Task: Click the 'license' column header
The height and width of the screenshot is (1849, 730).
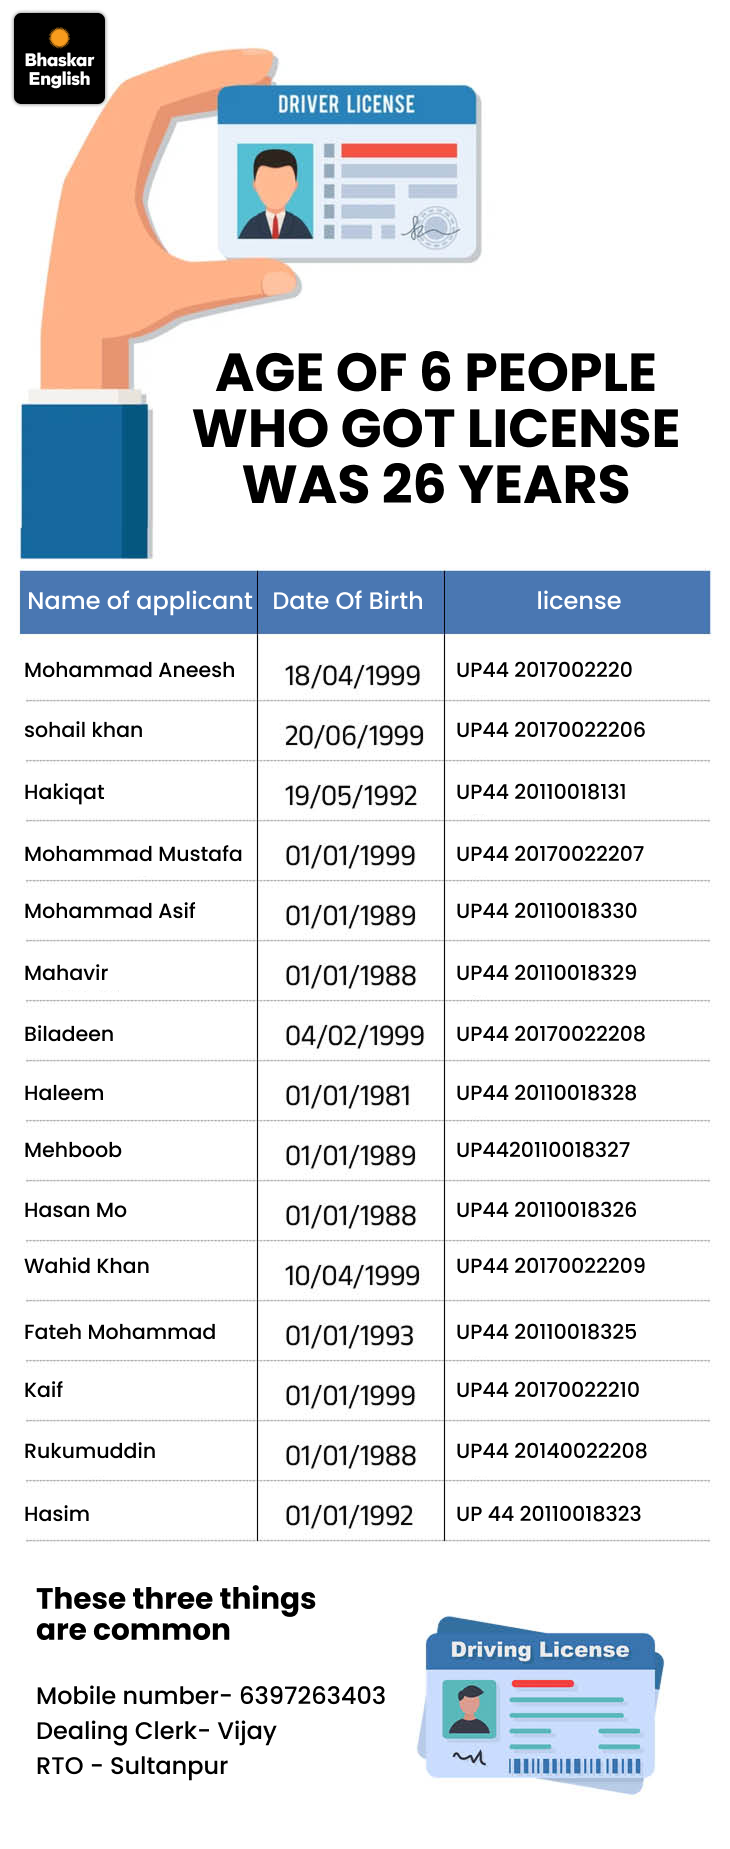Action: point(578,601)
